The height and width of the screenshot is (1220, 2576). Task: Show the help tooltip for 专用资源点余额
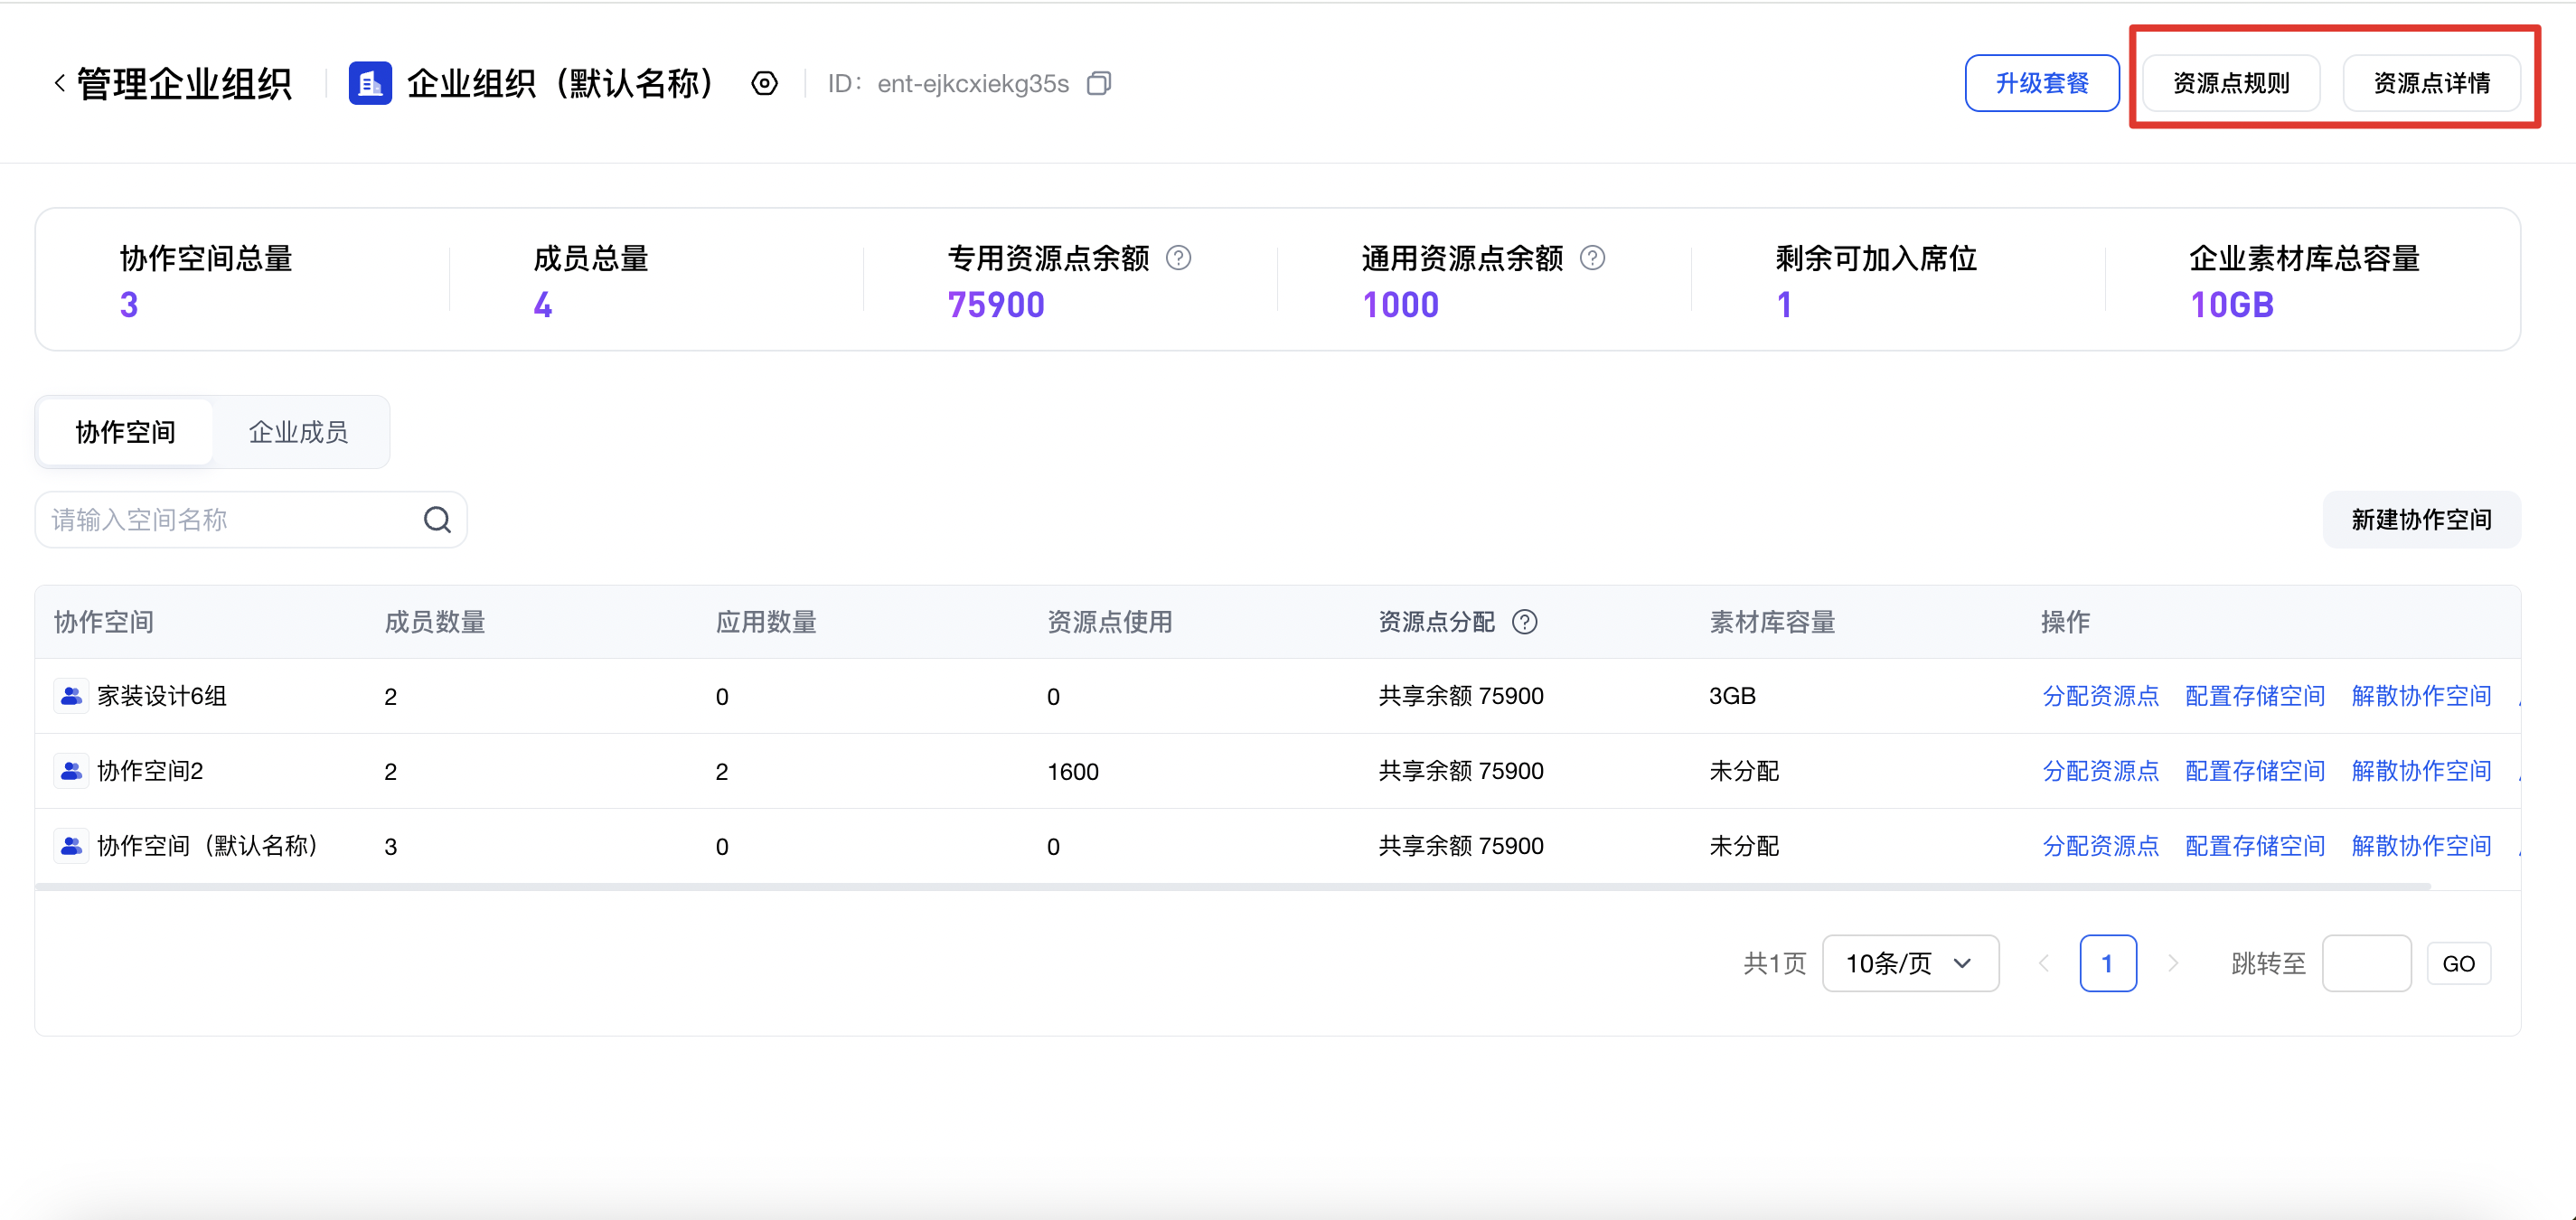pyautogui.click(x=1179, y=258)
